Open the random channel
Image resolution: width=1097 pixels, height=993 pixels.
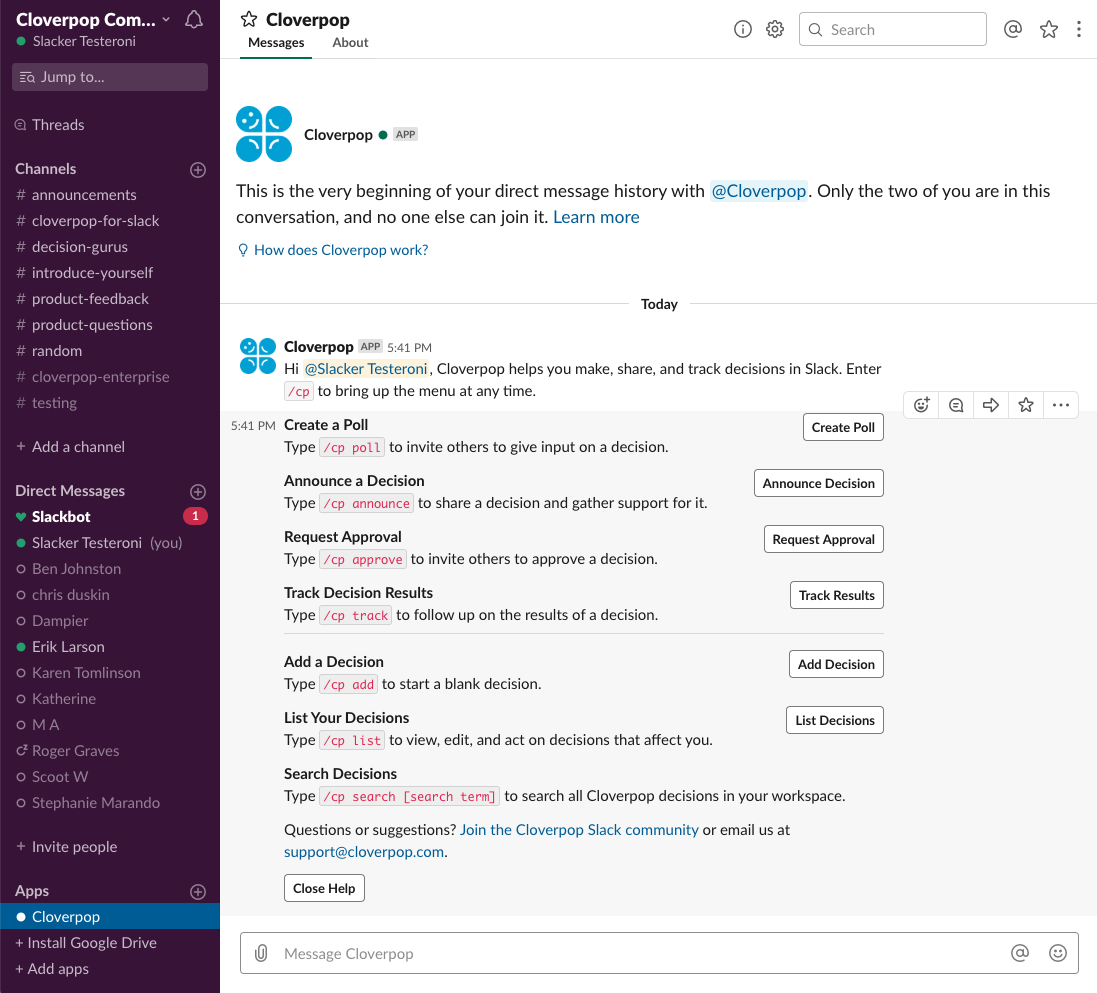tap(110, 351)
